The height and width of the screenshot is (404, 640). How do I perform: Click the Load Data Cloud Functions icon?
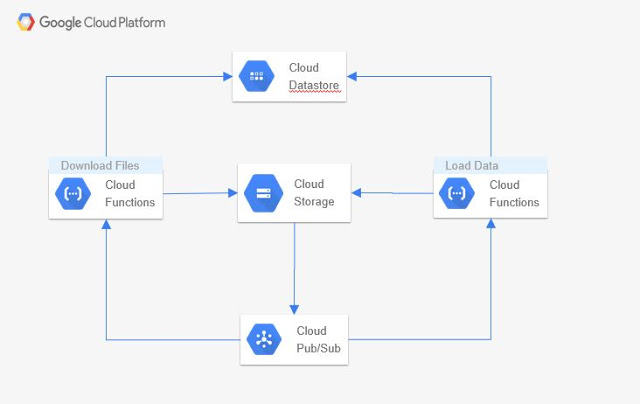pos(457,193)
